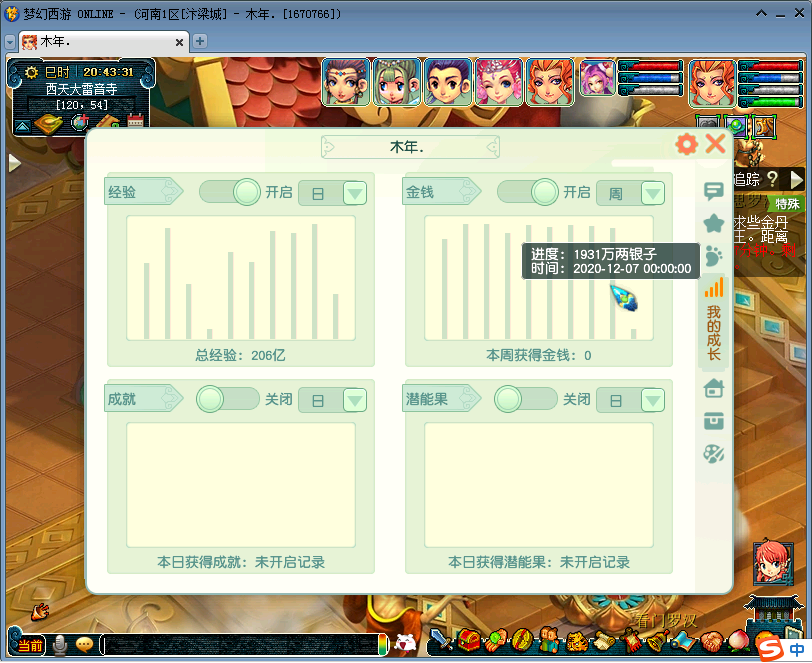The height and width of the screenshot is (663, 812).
Task: Click the golden dragon buff icon
Action: pos(763,126)
